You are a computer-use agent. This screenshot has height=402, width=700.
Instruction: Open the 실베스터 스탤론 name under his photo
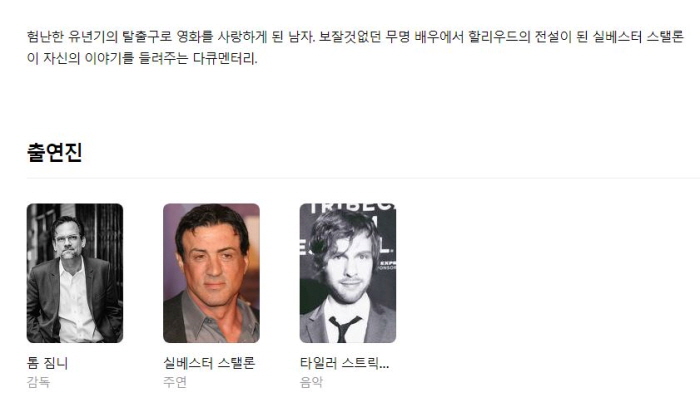(x=209, y=363)
